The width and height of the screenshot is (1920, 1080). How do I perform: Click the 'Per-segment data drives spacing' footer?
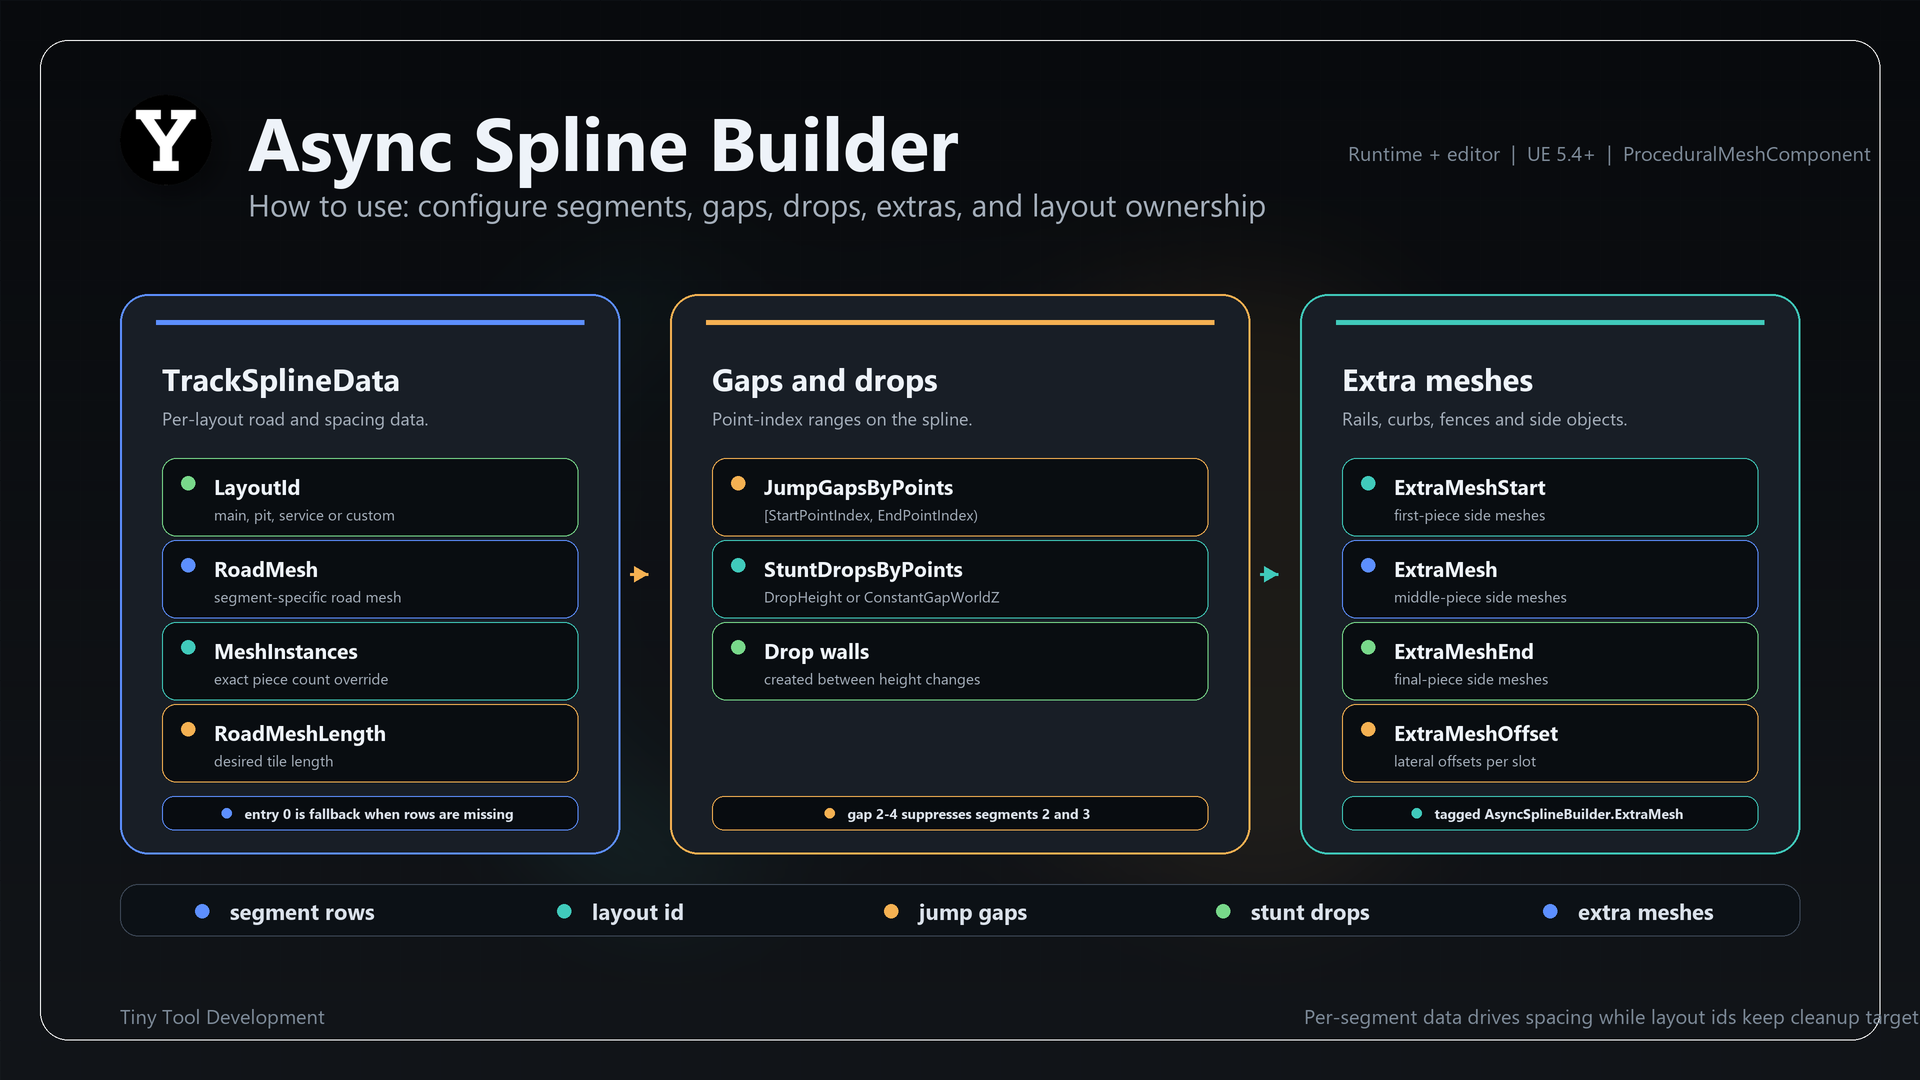(x=1611, y=1017)
